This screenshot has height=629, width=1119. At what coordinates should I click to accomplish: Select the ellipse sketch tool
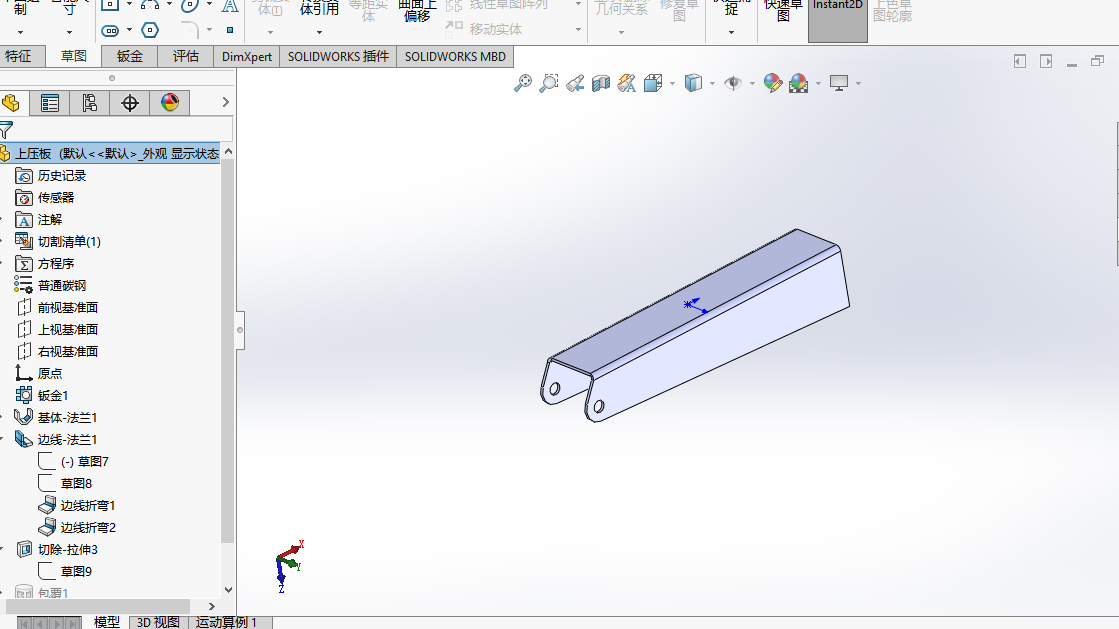189,5
